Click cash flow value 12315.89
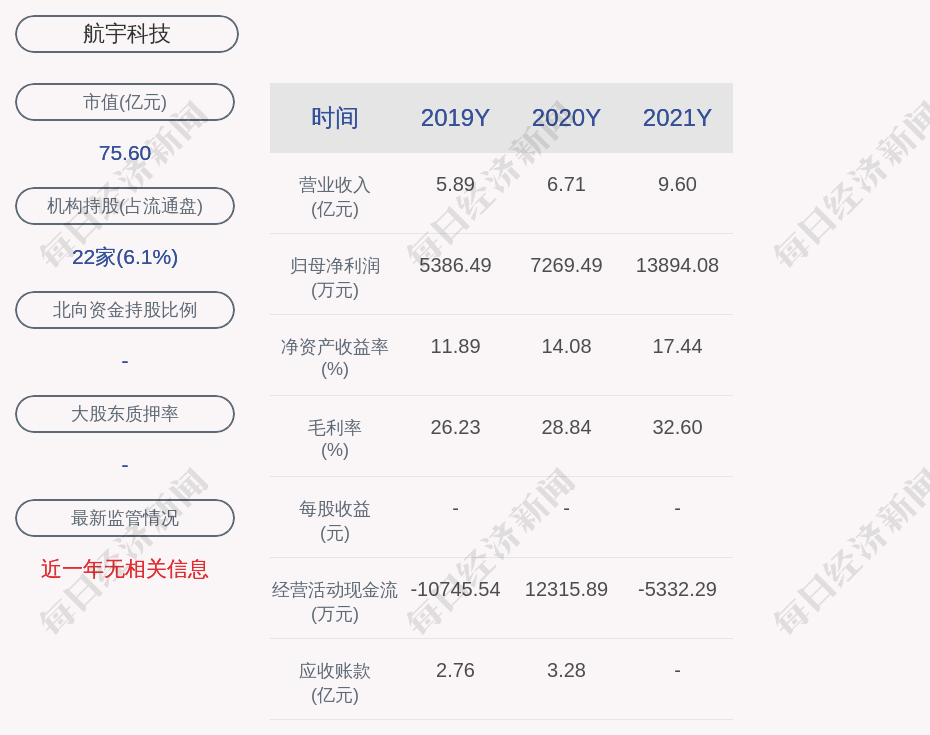The height and width of the screenshot is (735, 930). [566, 589]
